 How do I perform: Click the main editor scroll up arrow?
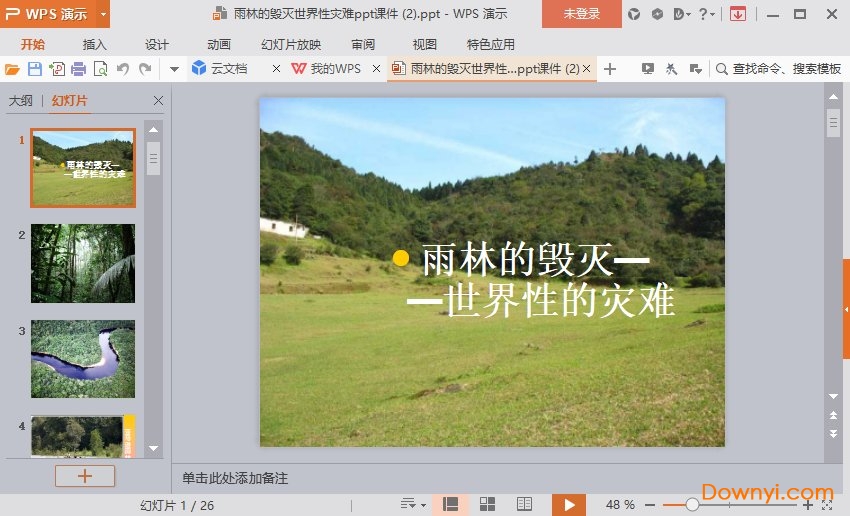click(833, 96)
